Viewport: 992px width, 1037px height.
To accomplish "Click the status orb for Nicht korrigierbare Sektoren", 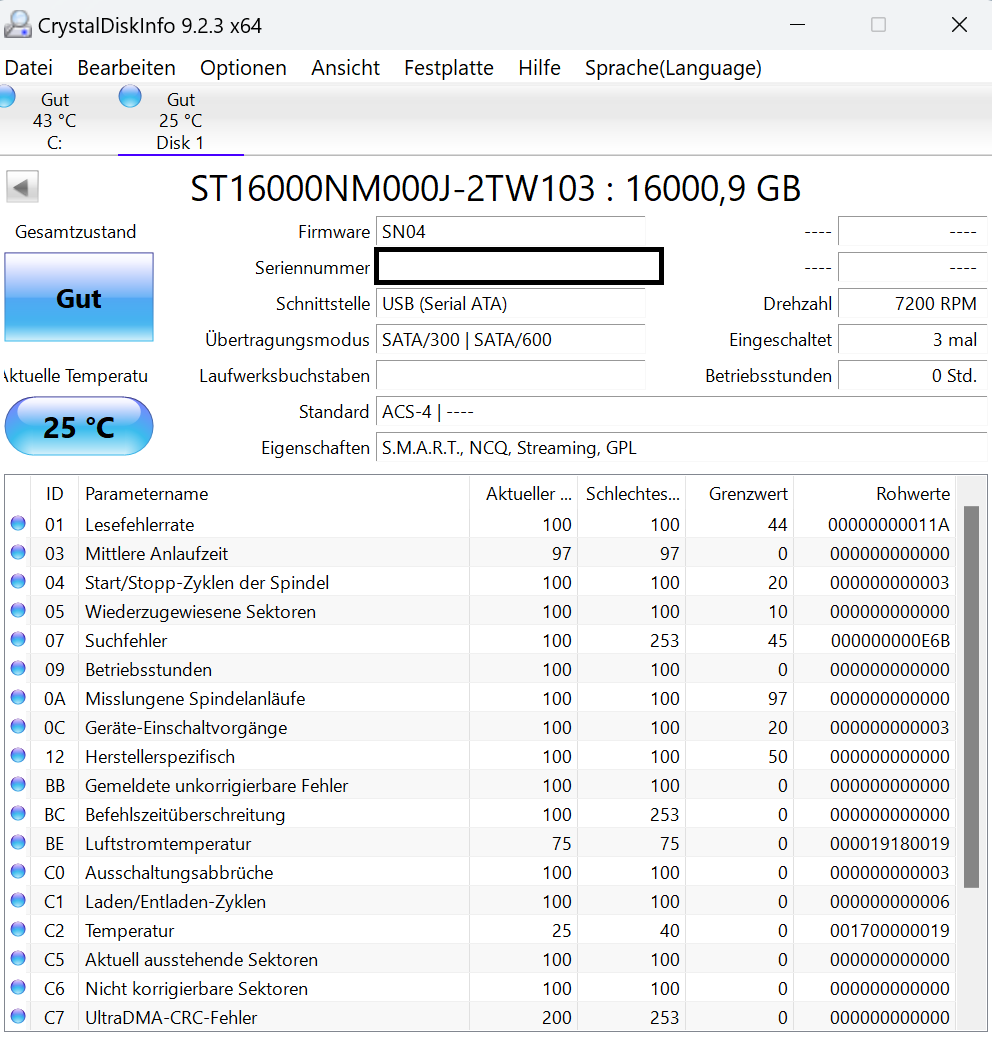I will (x=19, y=988).
